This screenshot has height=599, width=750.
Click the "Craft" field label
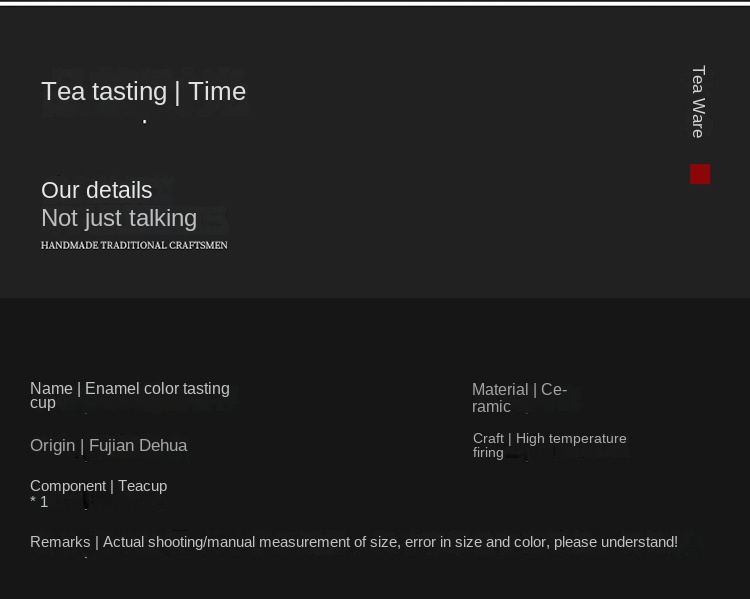[x=488, y=438]
